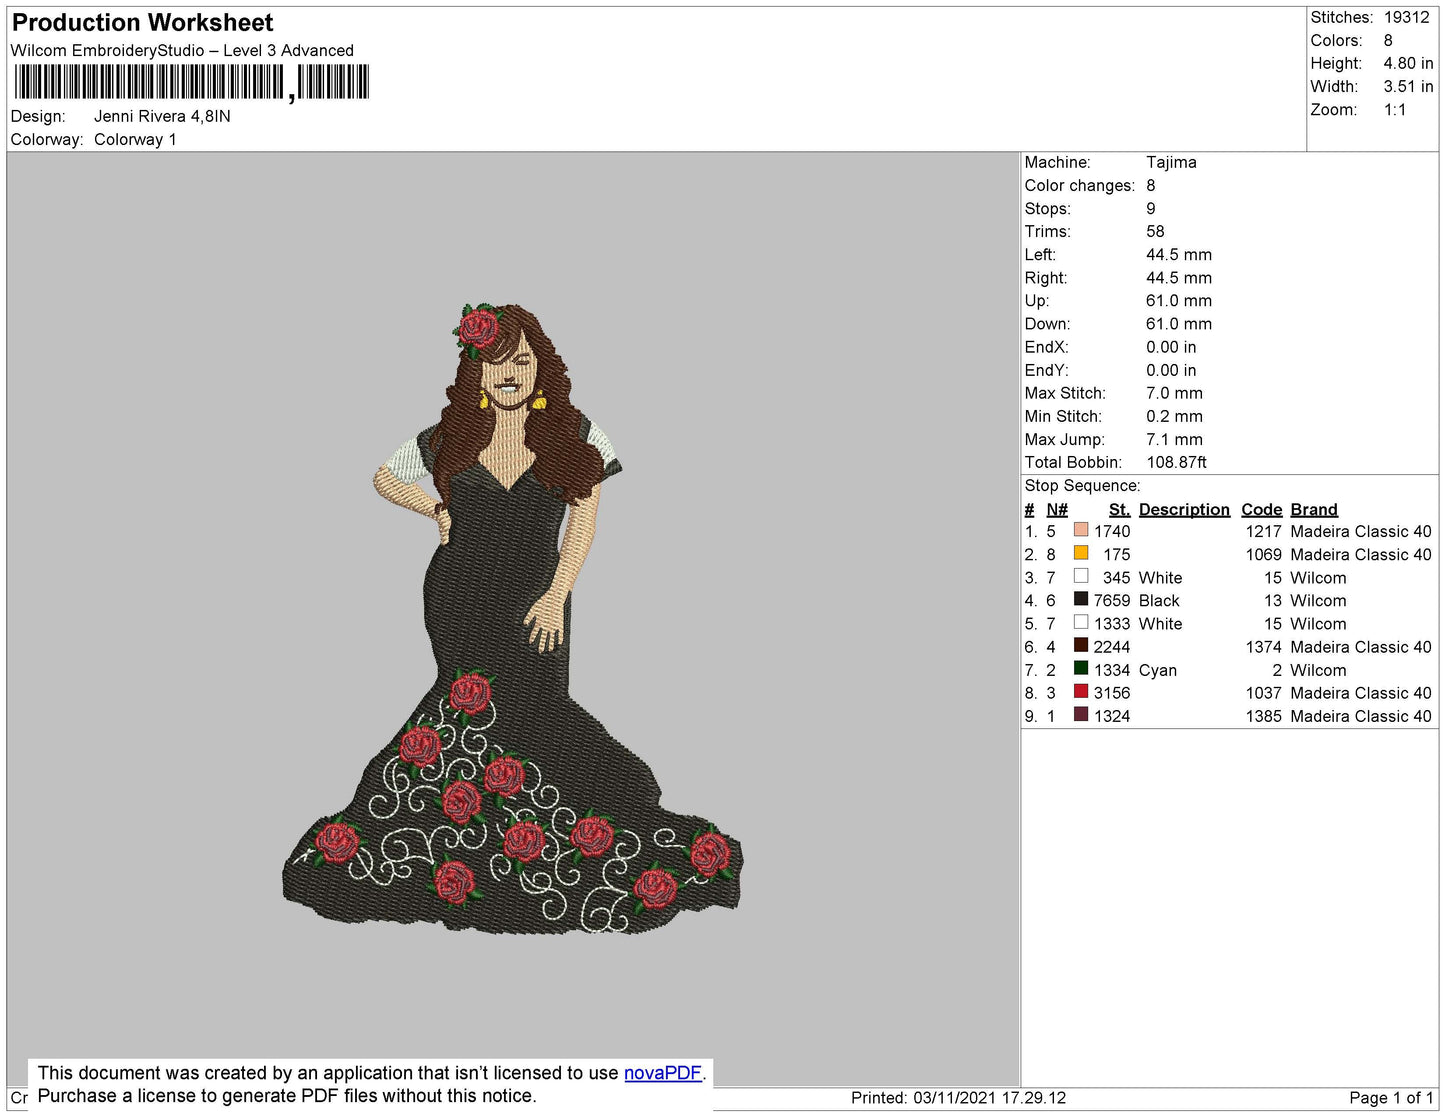Click the dark green Cyan swatch

click(x=1081, y=668)
